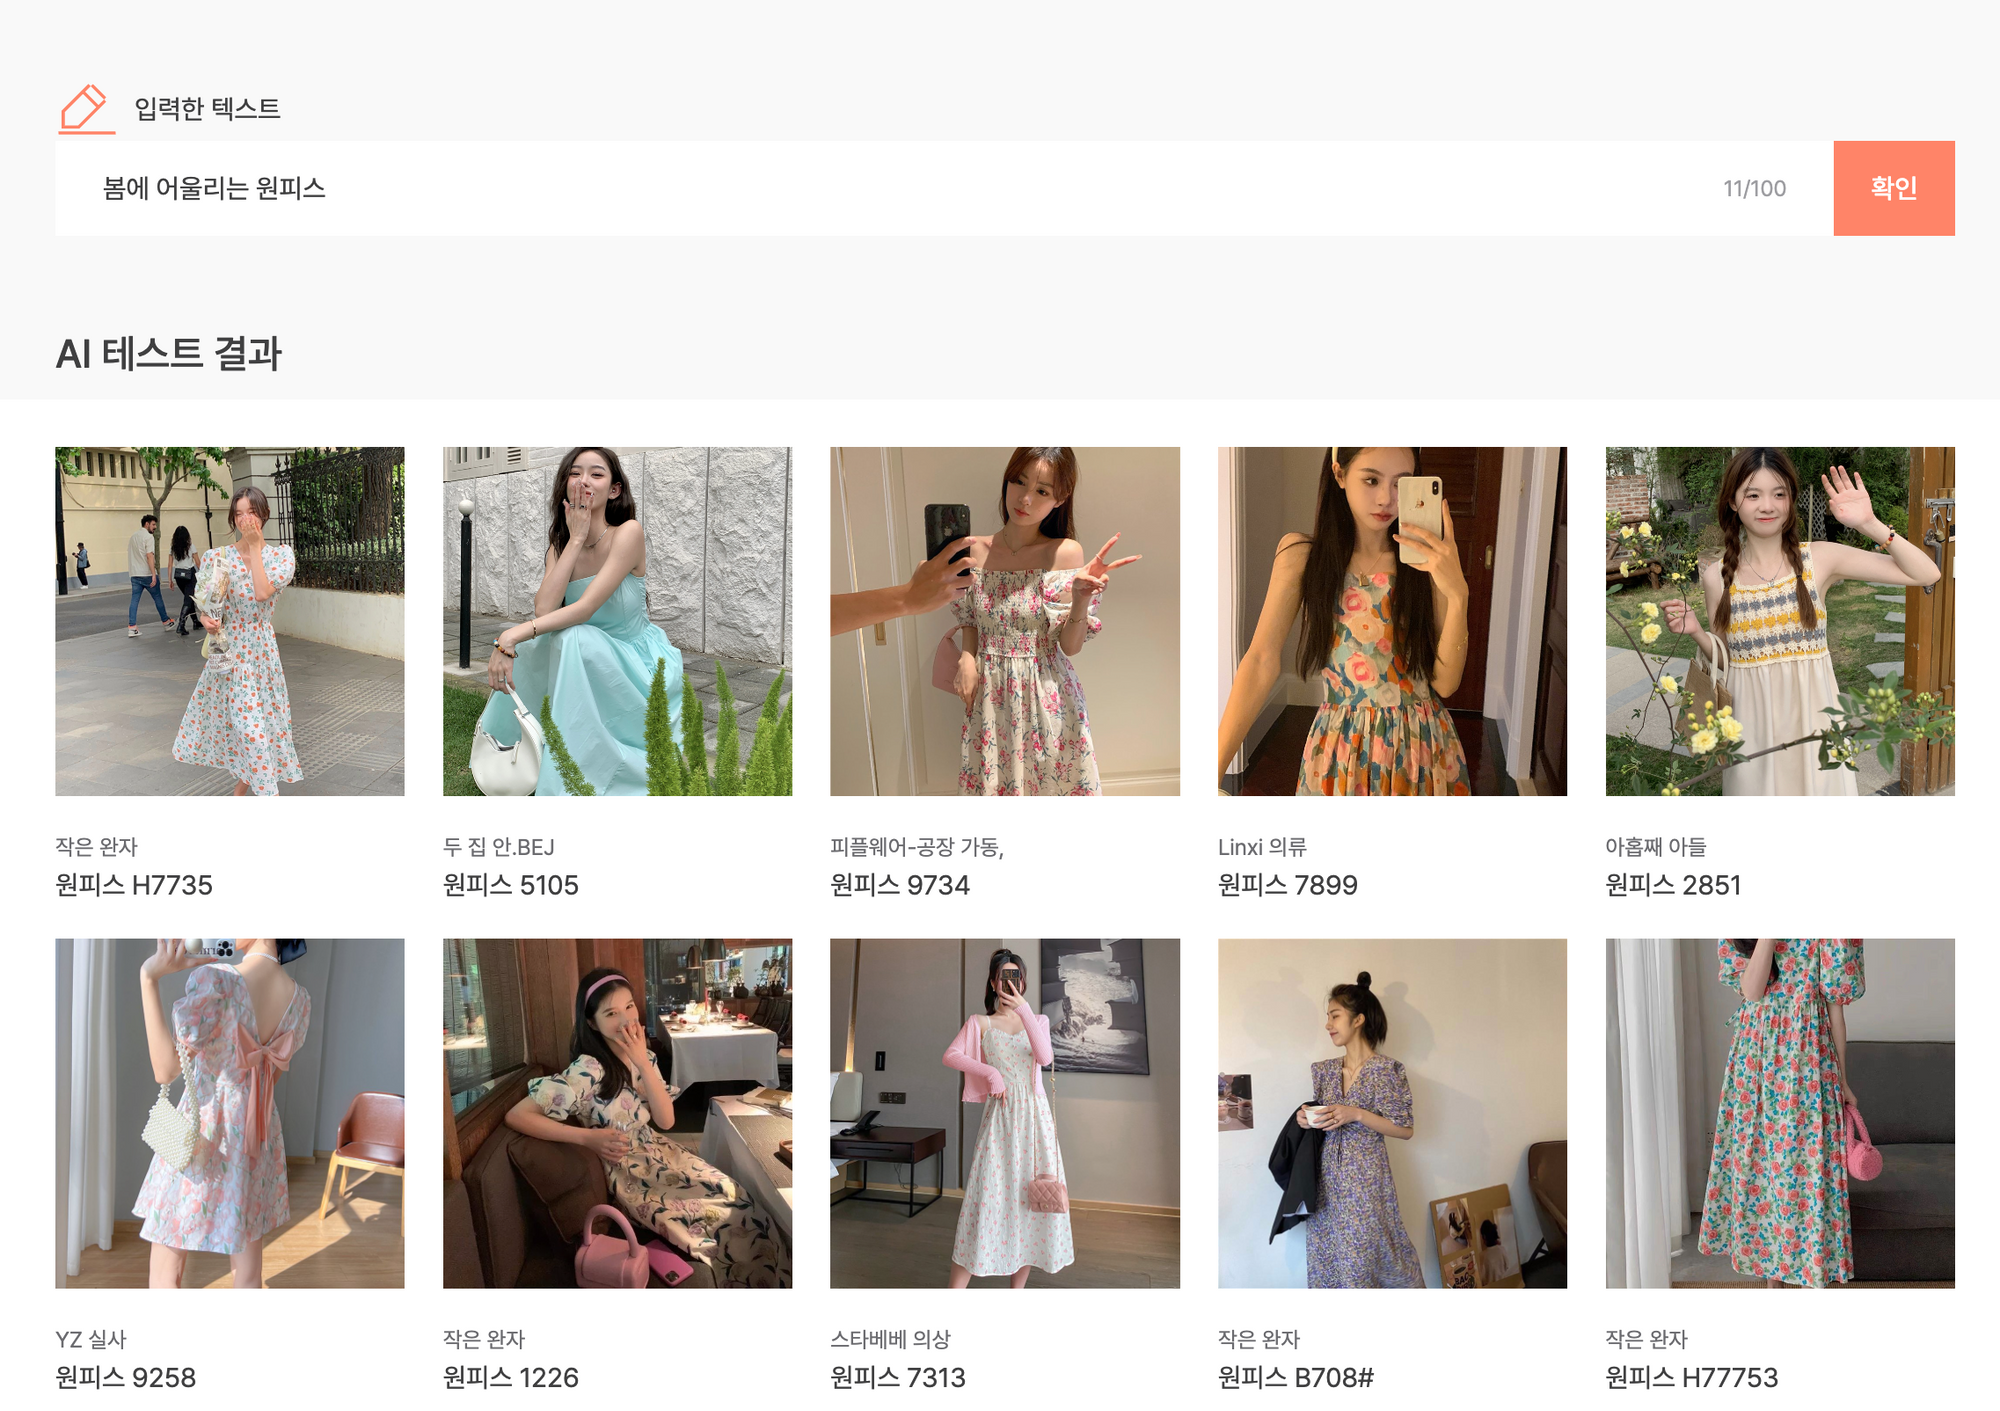Viewport: 2000px width, 1411px height.
Task: Open the 원피스 H77753 floral dress thumbnail
Action: [x=1779, y=1112]
